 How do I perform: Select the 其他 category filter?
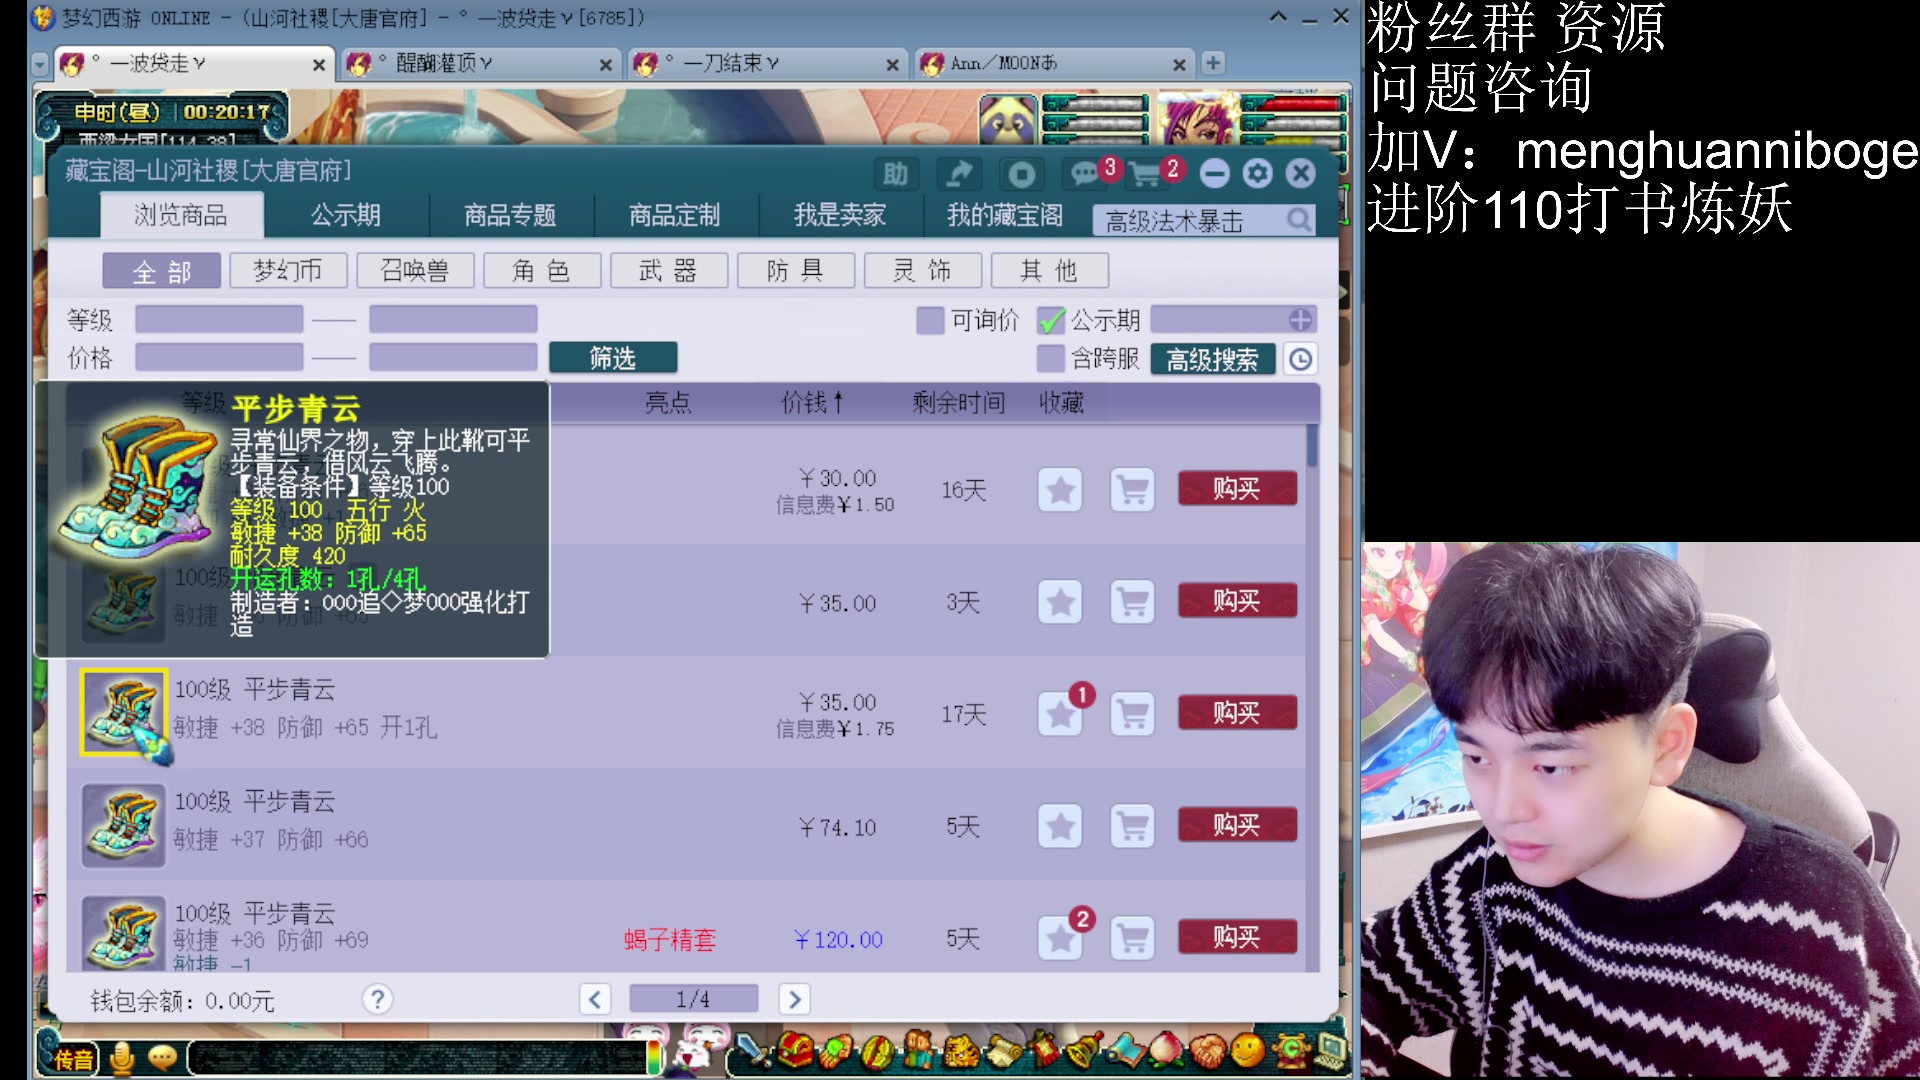(1050, 271)
